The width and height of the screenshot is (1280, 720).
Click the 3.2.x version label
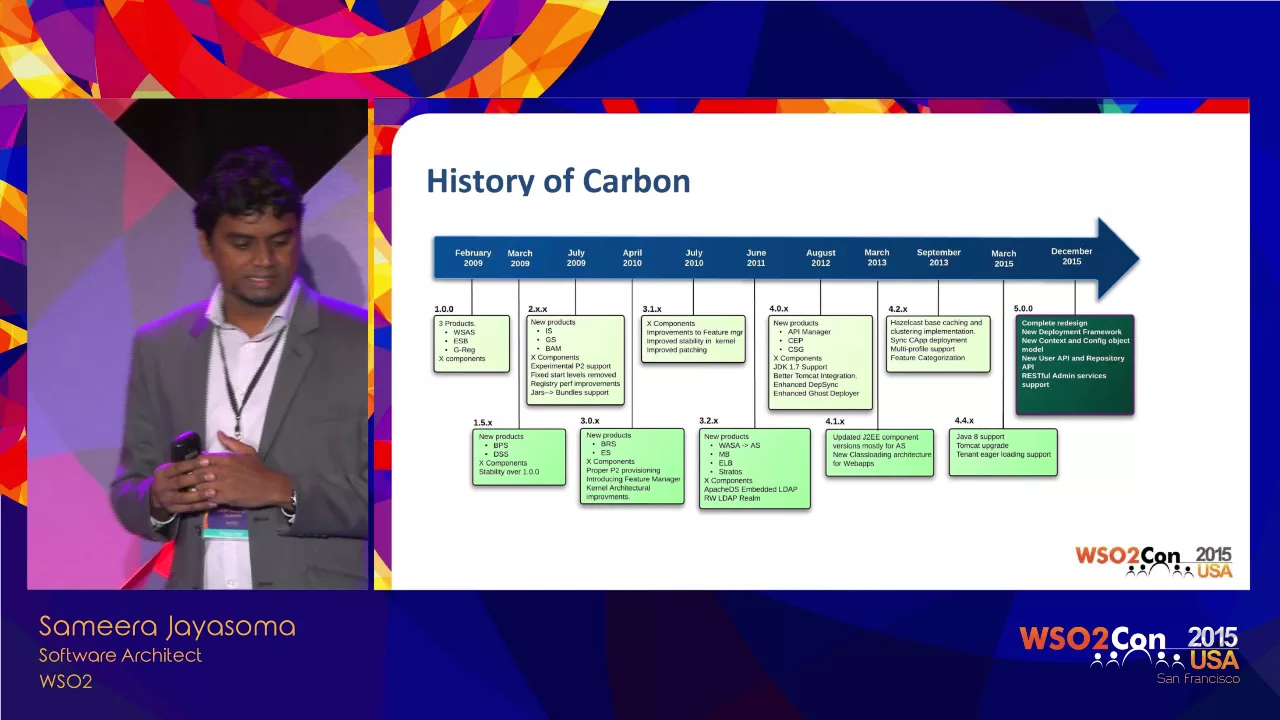pos(709,421)
